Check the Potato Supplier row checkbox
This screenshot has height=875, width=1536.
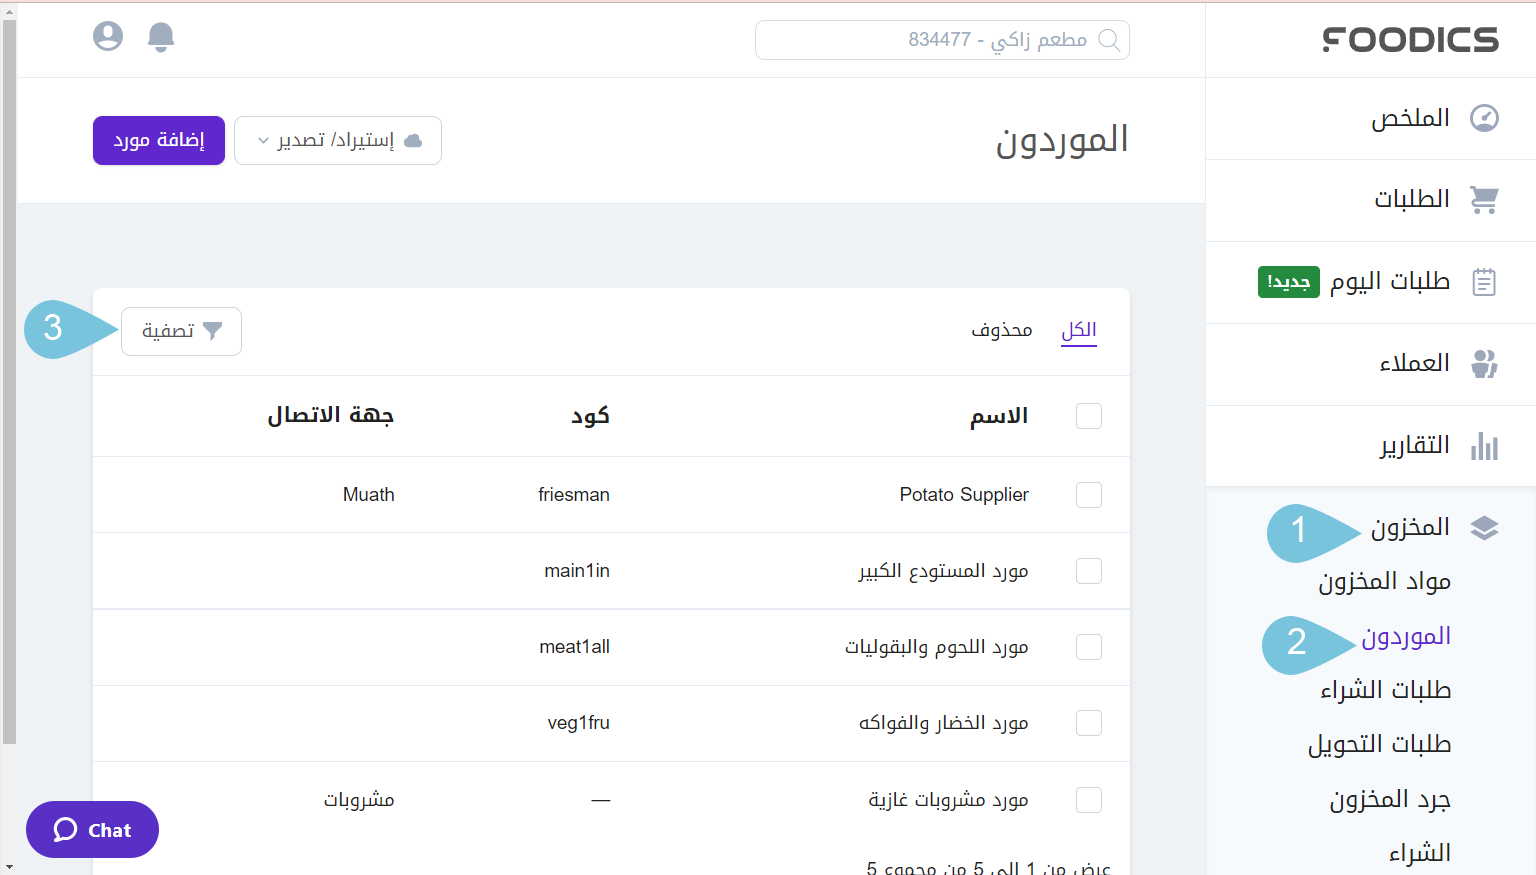(1088, 494)
